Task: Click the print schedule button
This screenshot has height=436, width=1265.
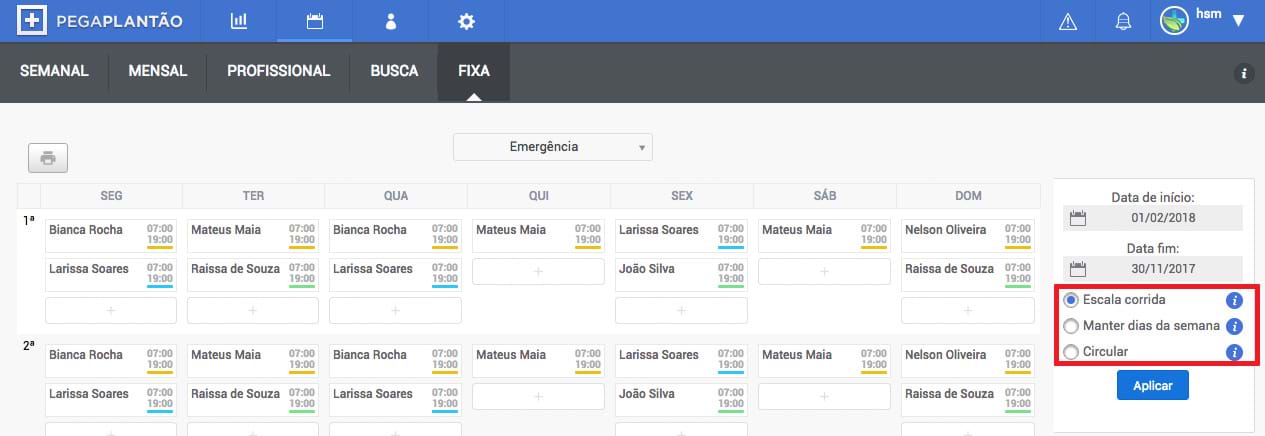Action: pyautogui.click(x=48, y=157)
